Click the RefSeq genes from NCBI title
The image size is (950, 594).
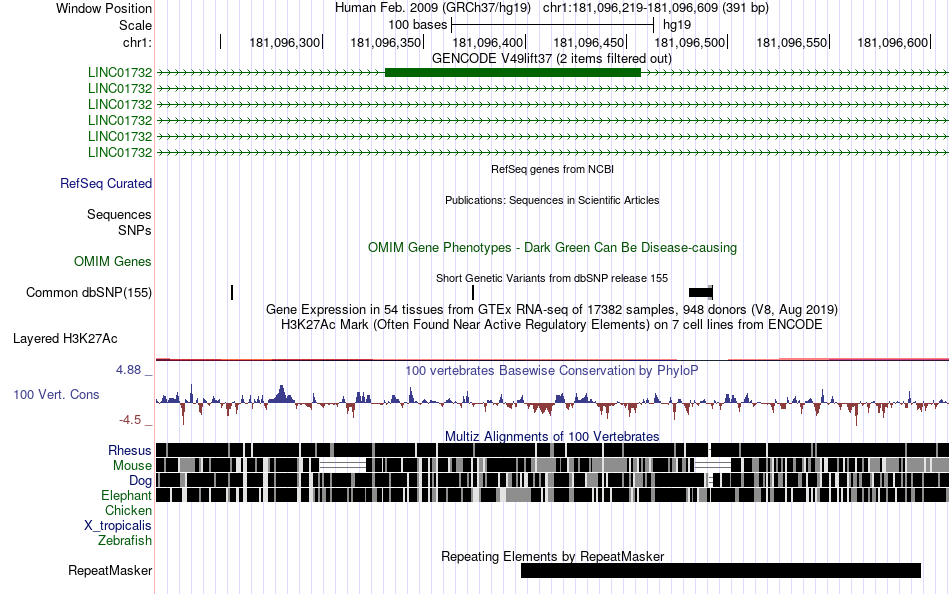coord(553,170)
